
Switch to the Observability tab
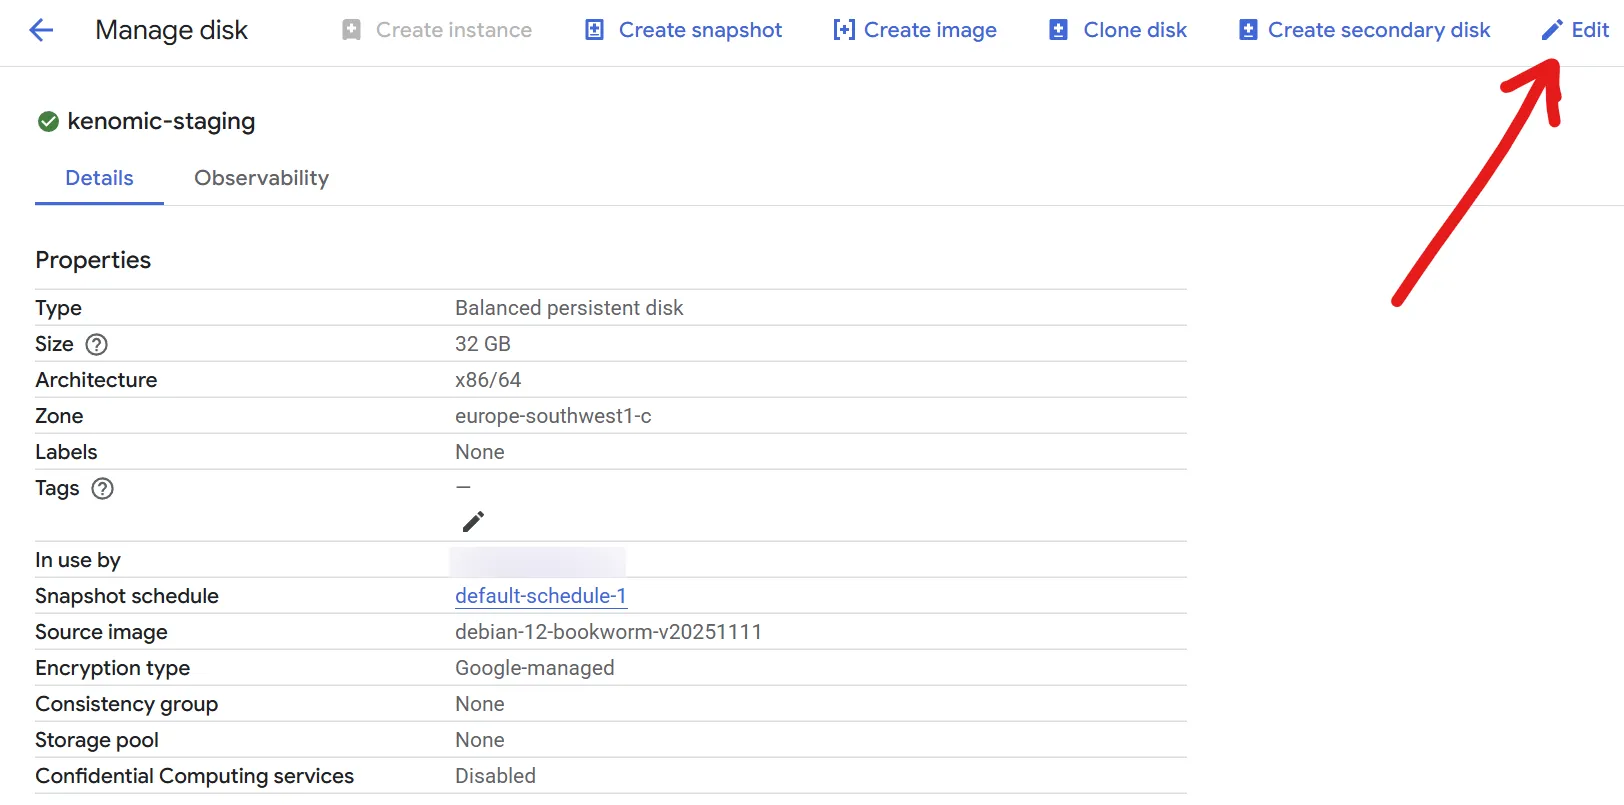[x=261, y=178]
